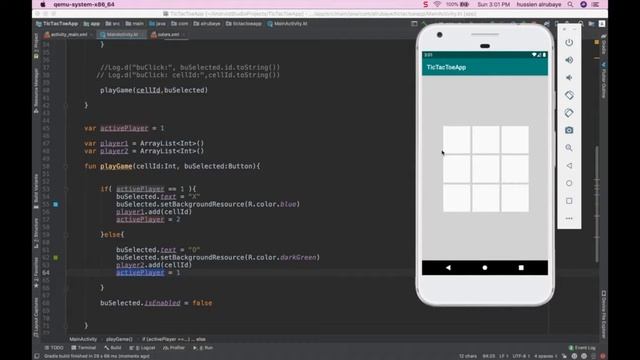Click qemu-system-x86_64 menu bar item
The image size is (640, 360).
click(84, 4)
